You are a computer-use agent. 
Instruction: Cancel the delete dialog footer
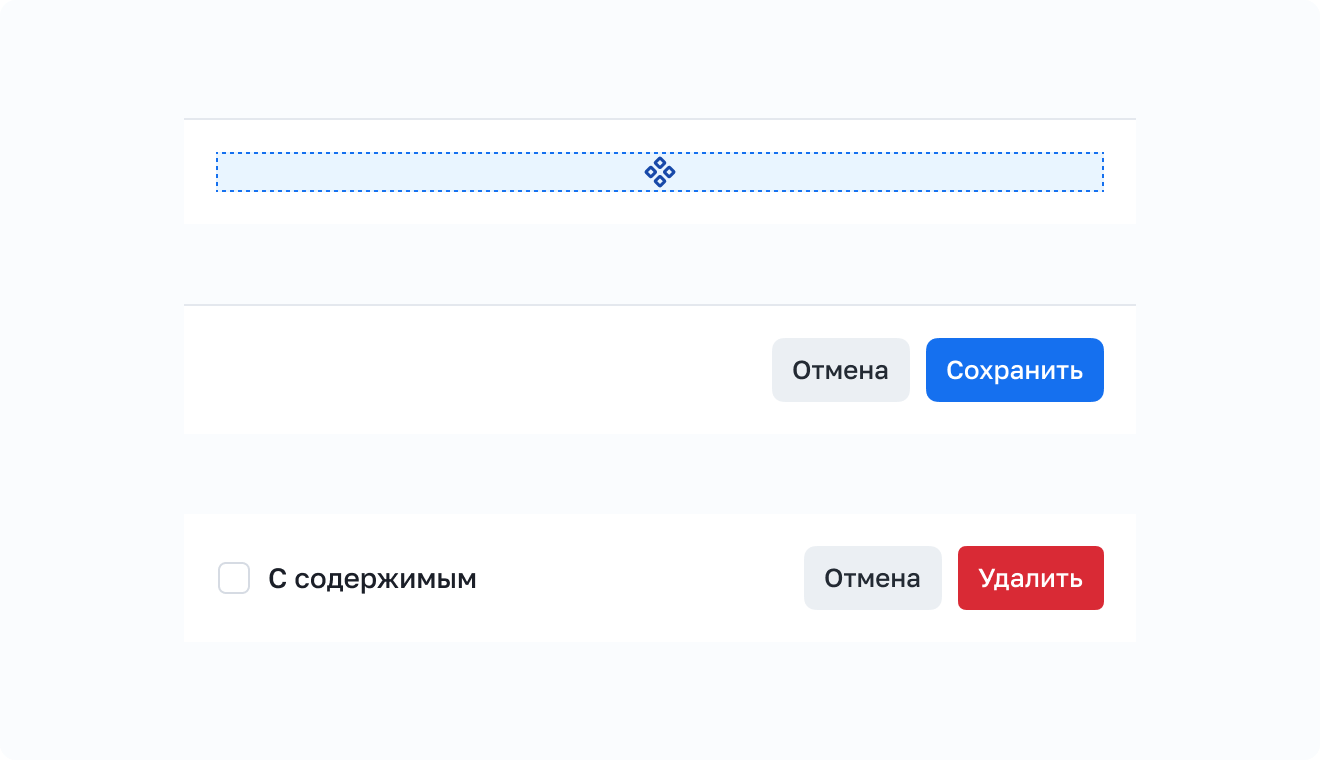(x=872, y=578)
